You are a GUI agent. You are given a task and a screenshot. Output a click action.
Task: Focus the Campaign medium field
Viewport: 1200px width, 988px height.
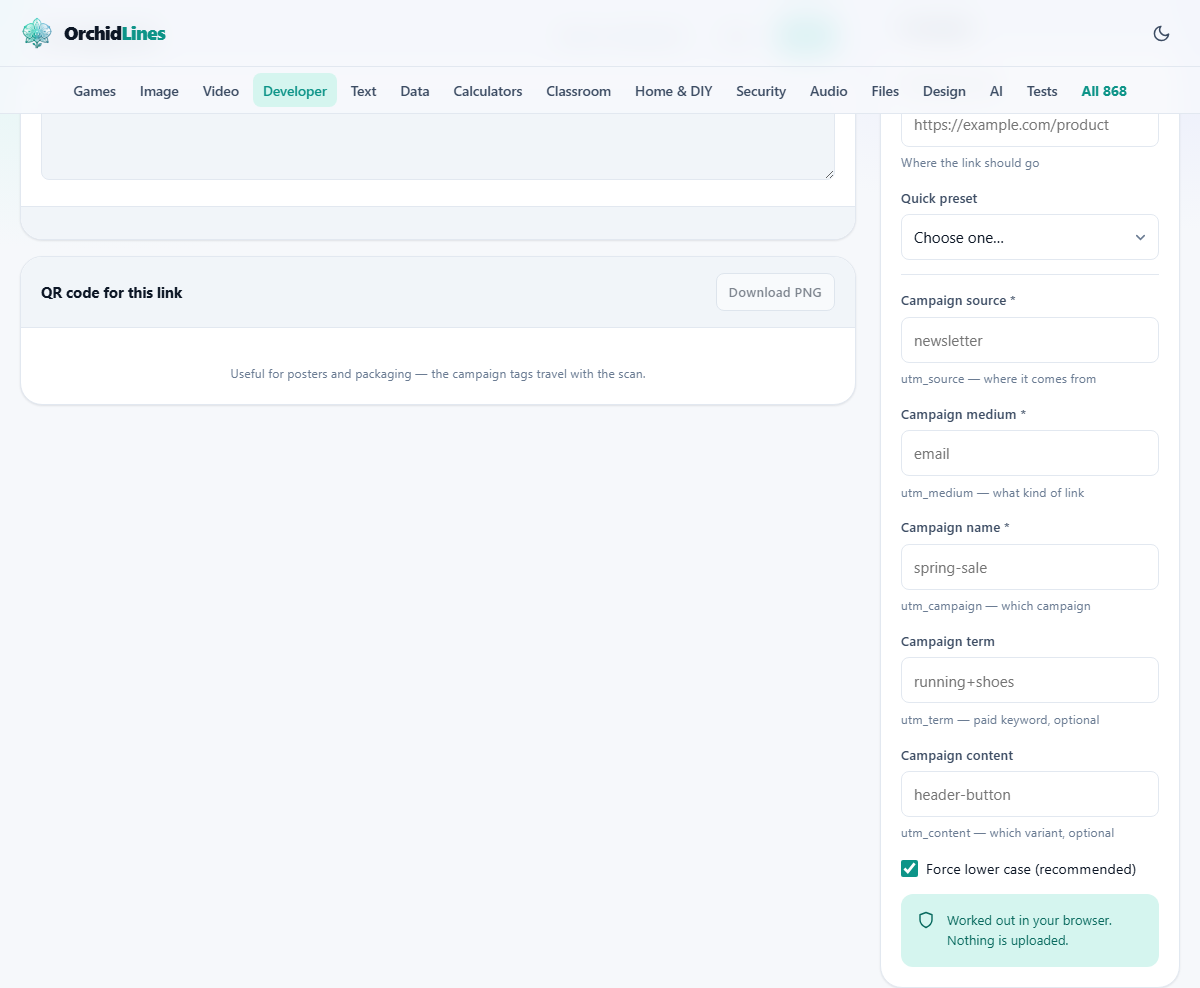coord(1030,453)
